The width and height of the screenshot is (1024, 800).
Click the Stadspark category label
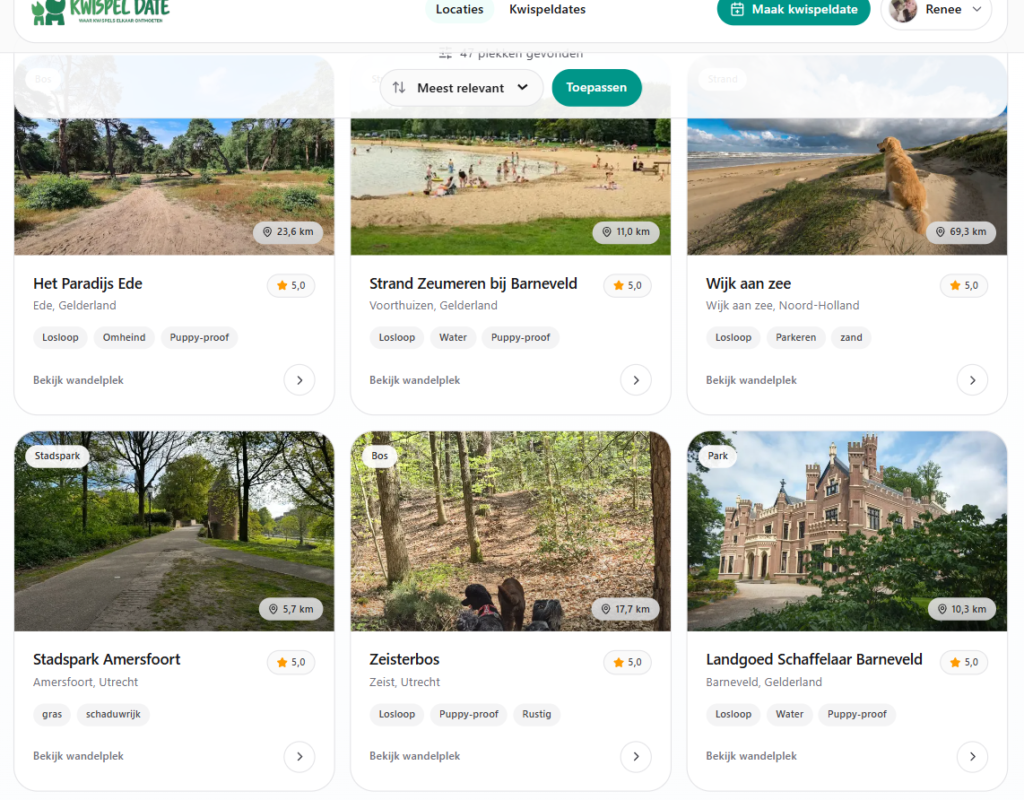pos(57,456)
